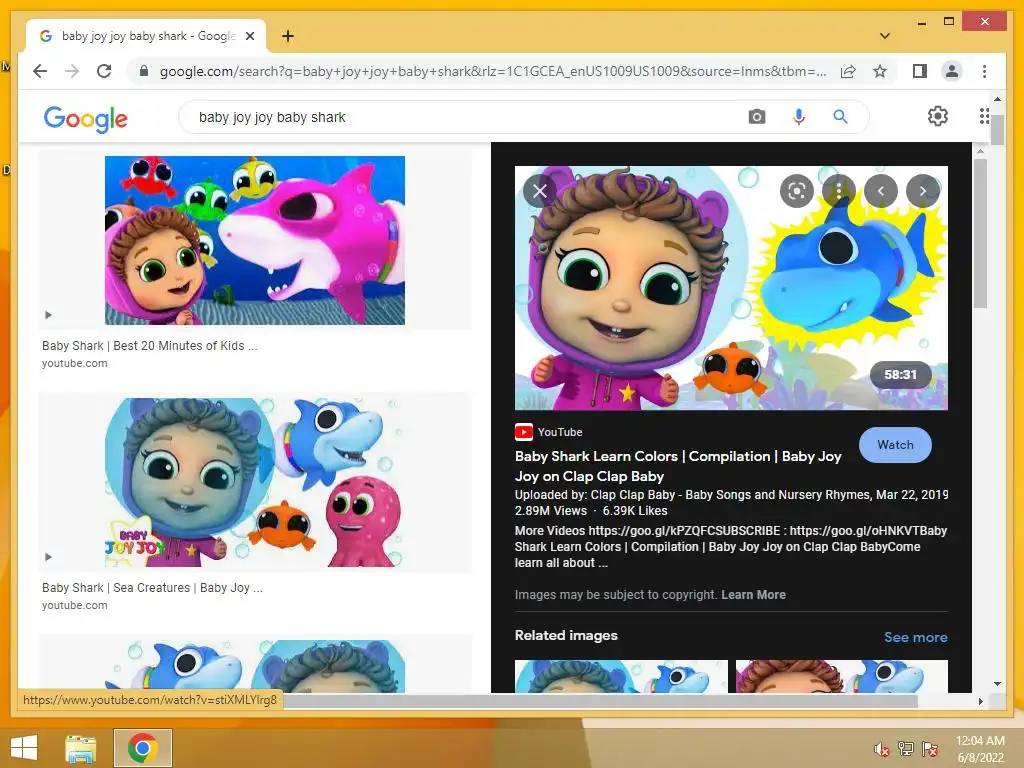Screen dimensions: 1024x768
Task: Click Learn More copyright link
Action: point(753,594)
